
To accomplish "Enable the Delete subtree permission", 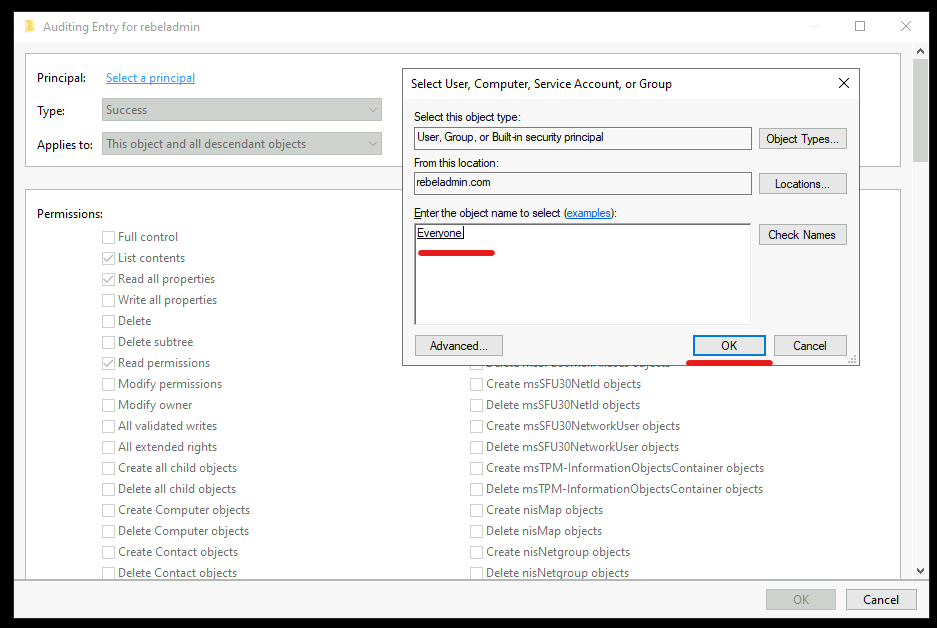I will coord(108,342).
